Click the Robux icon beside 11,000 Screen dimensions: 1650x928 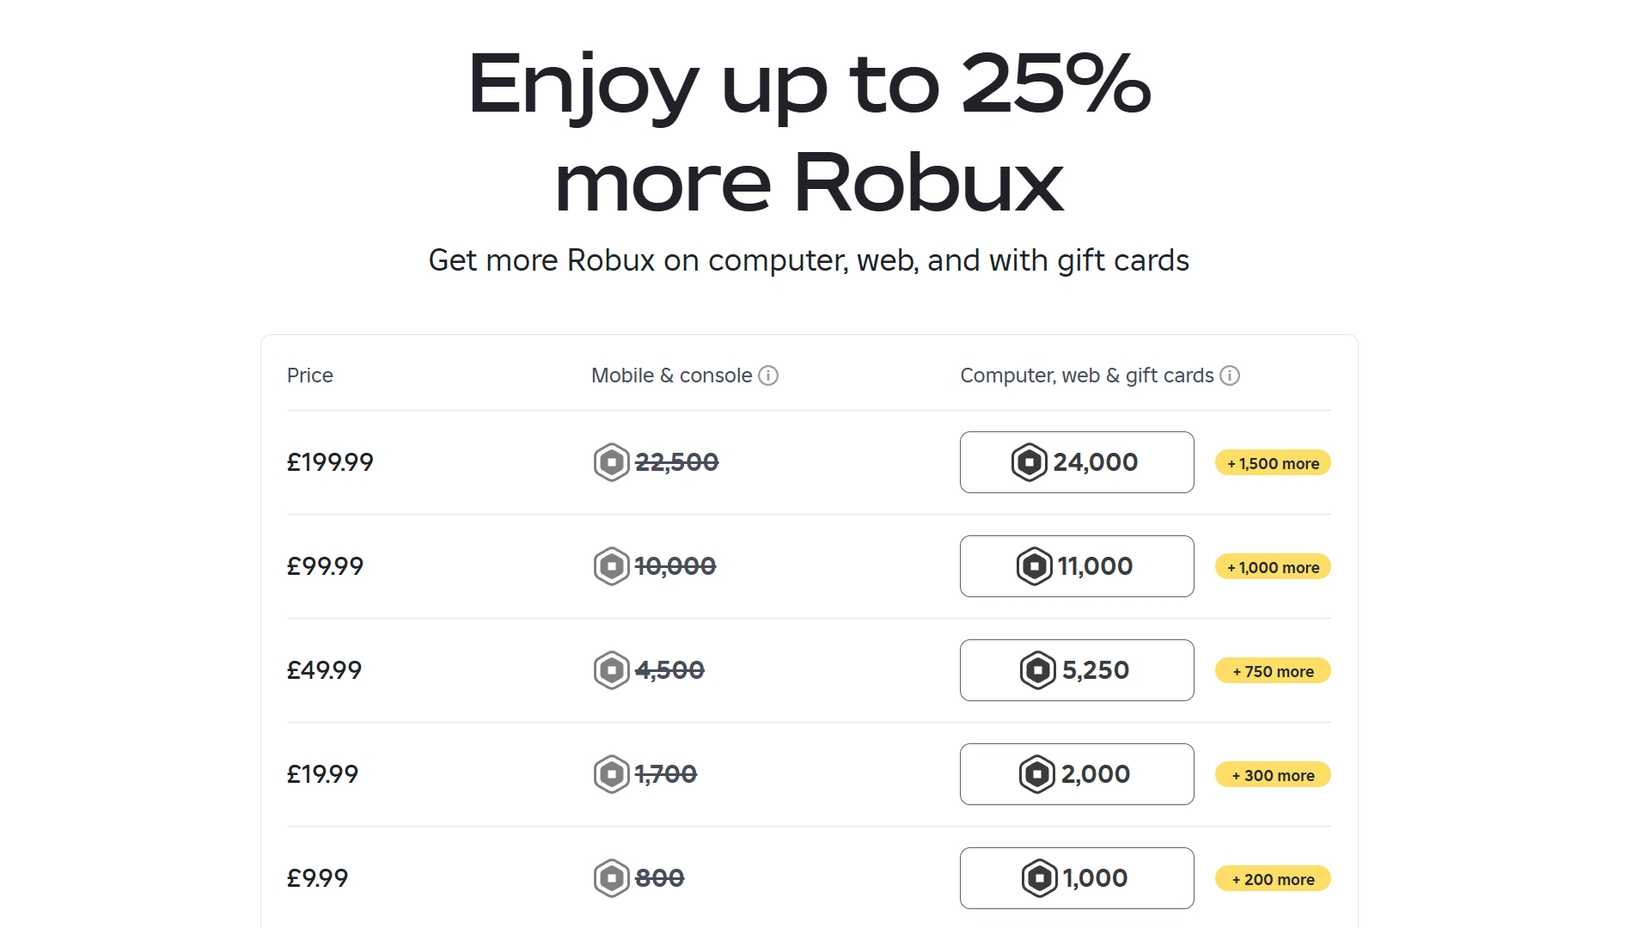pos(1036,566)
